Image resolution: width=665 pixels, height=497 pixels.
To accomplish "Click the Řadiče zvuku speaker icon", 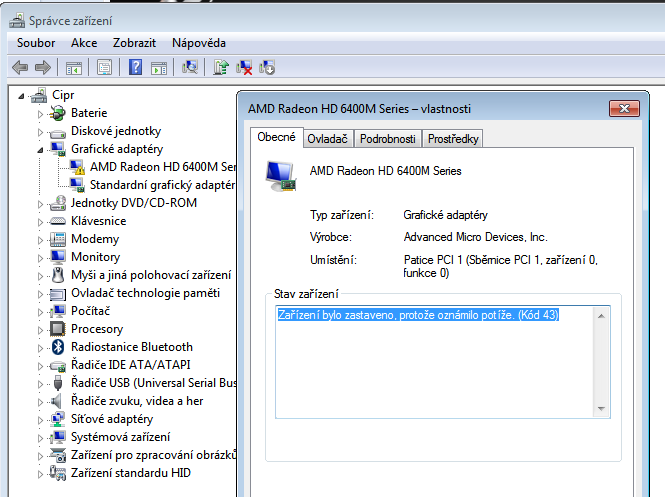I will pyautogui.click(x=56, y=401).
